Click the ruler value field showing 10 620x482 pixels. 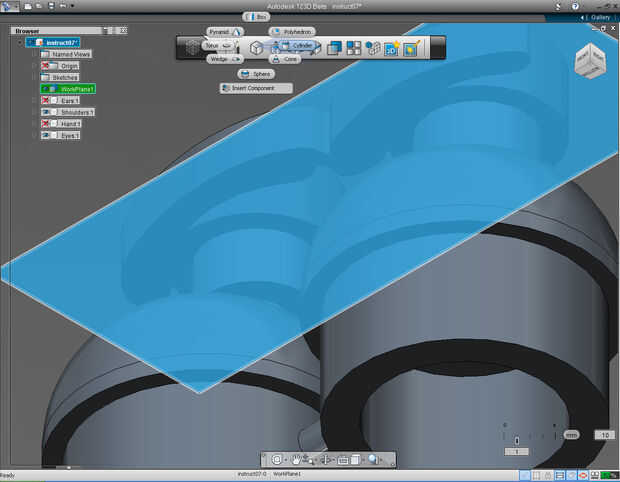[x=605, y=435]
